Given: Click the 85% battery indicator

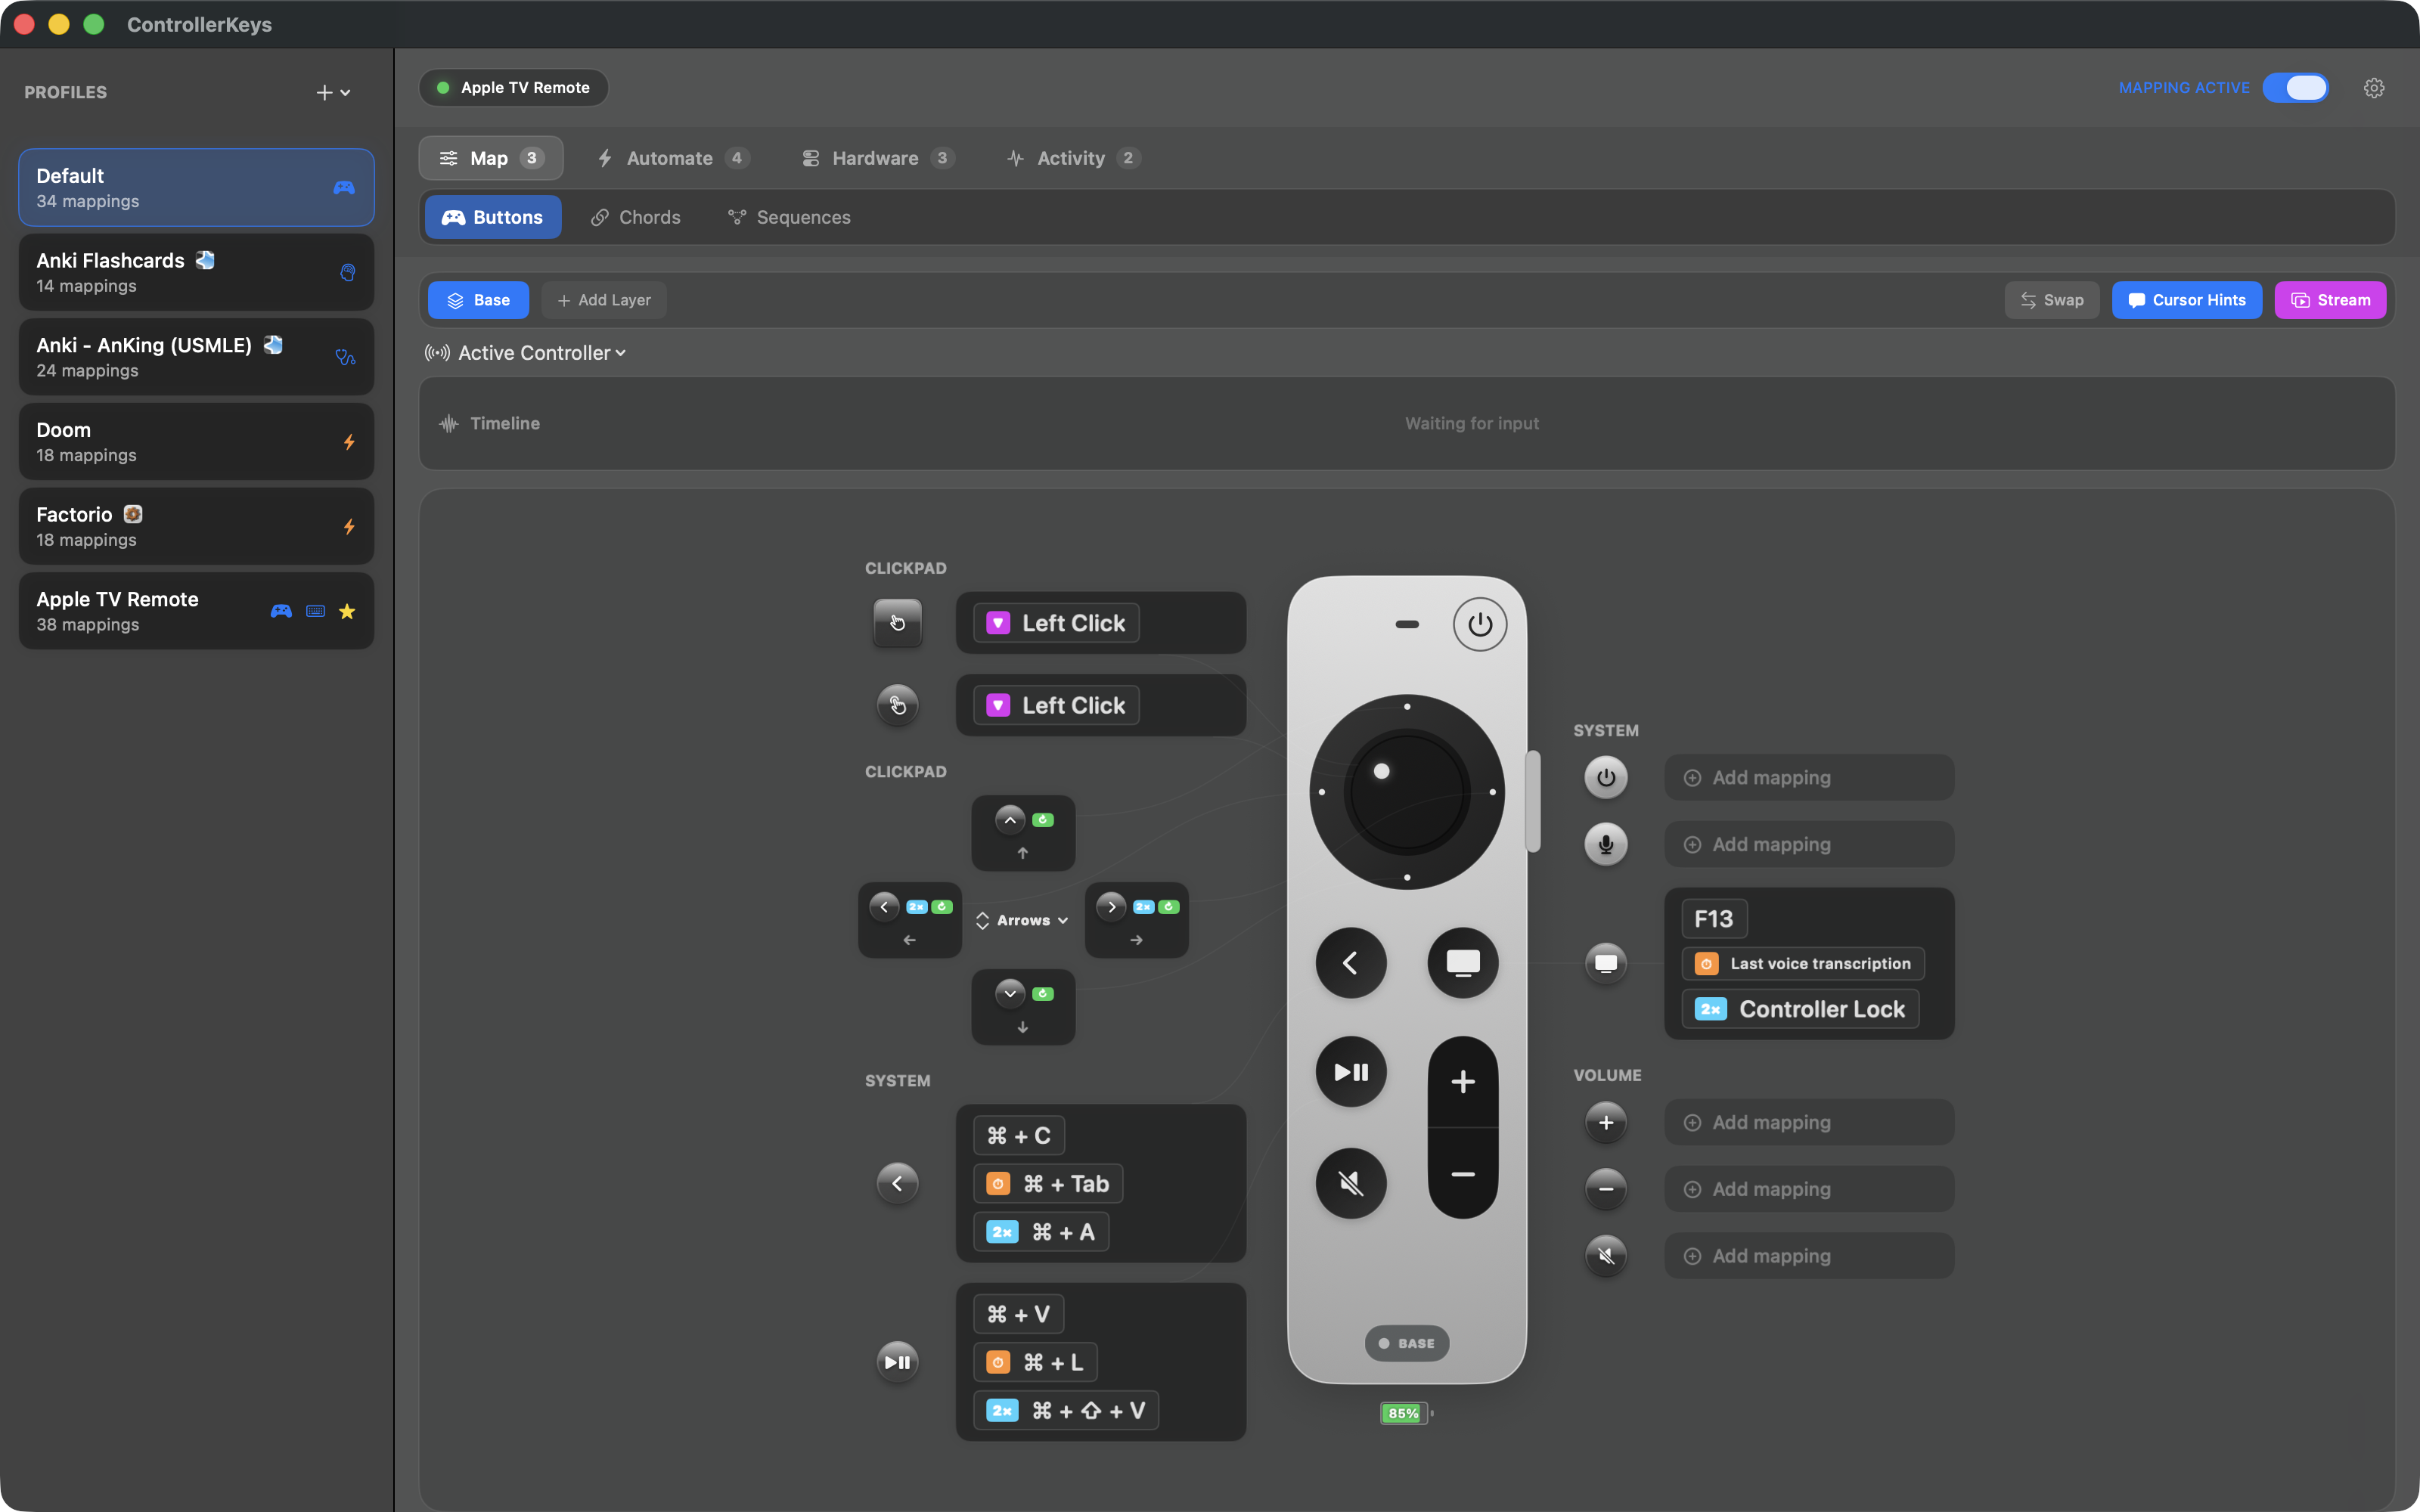Looking at the screenshot, I should (1405, 1413).
